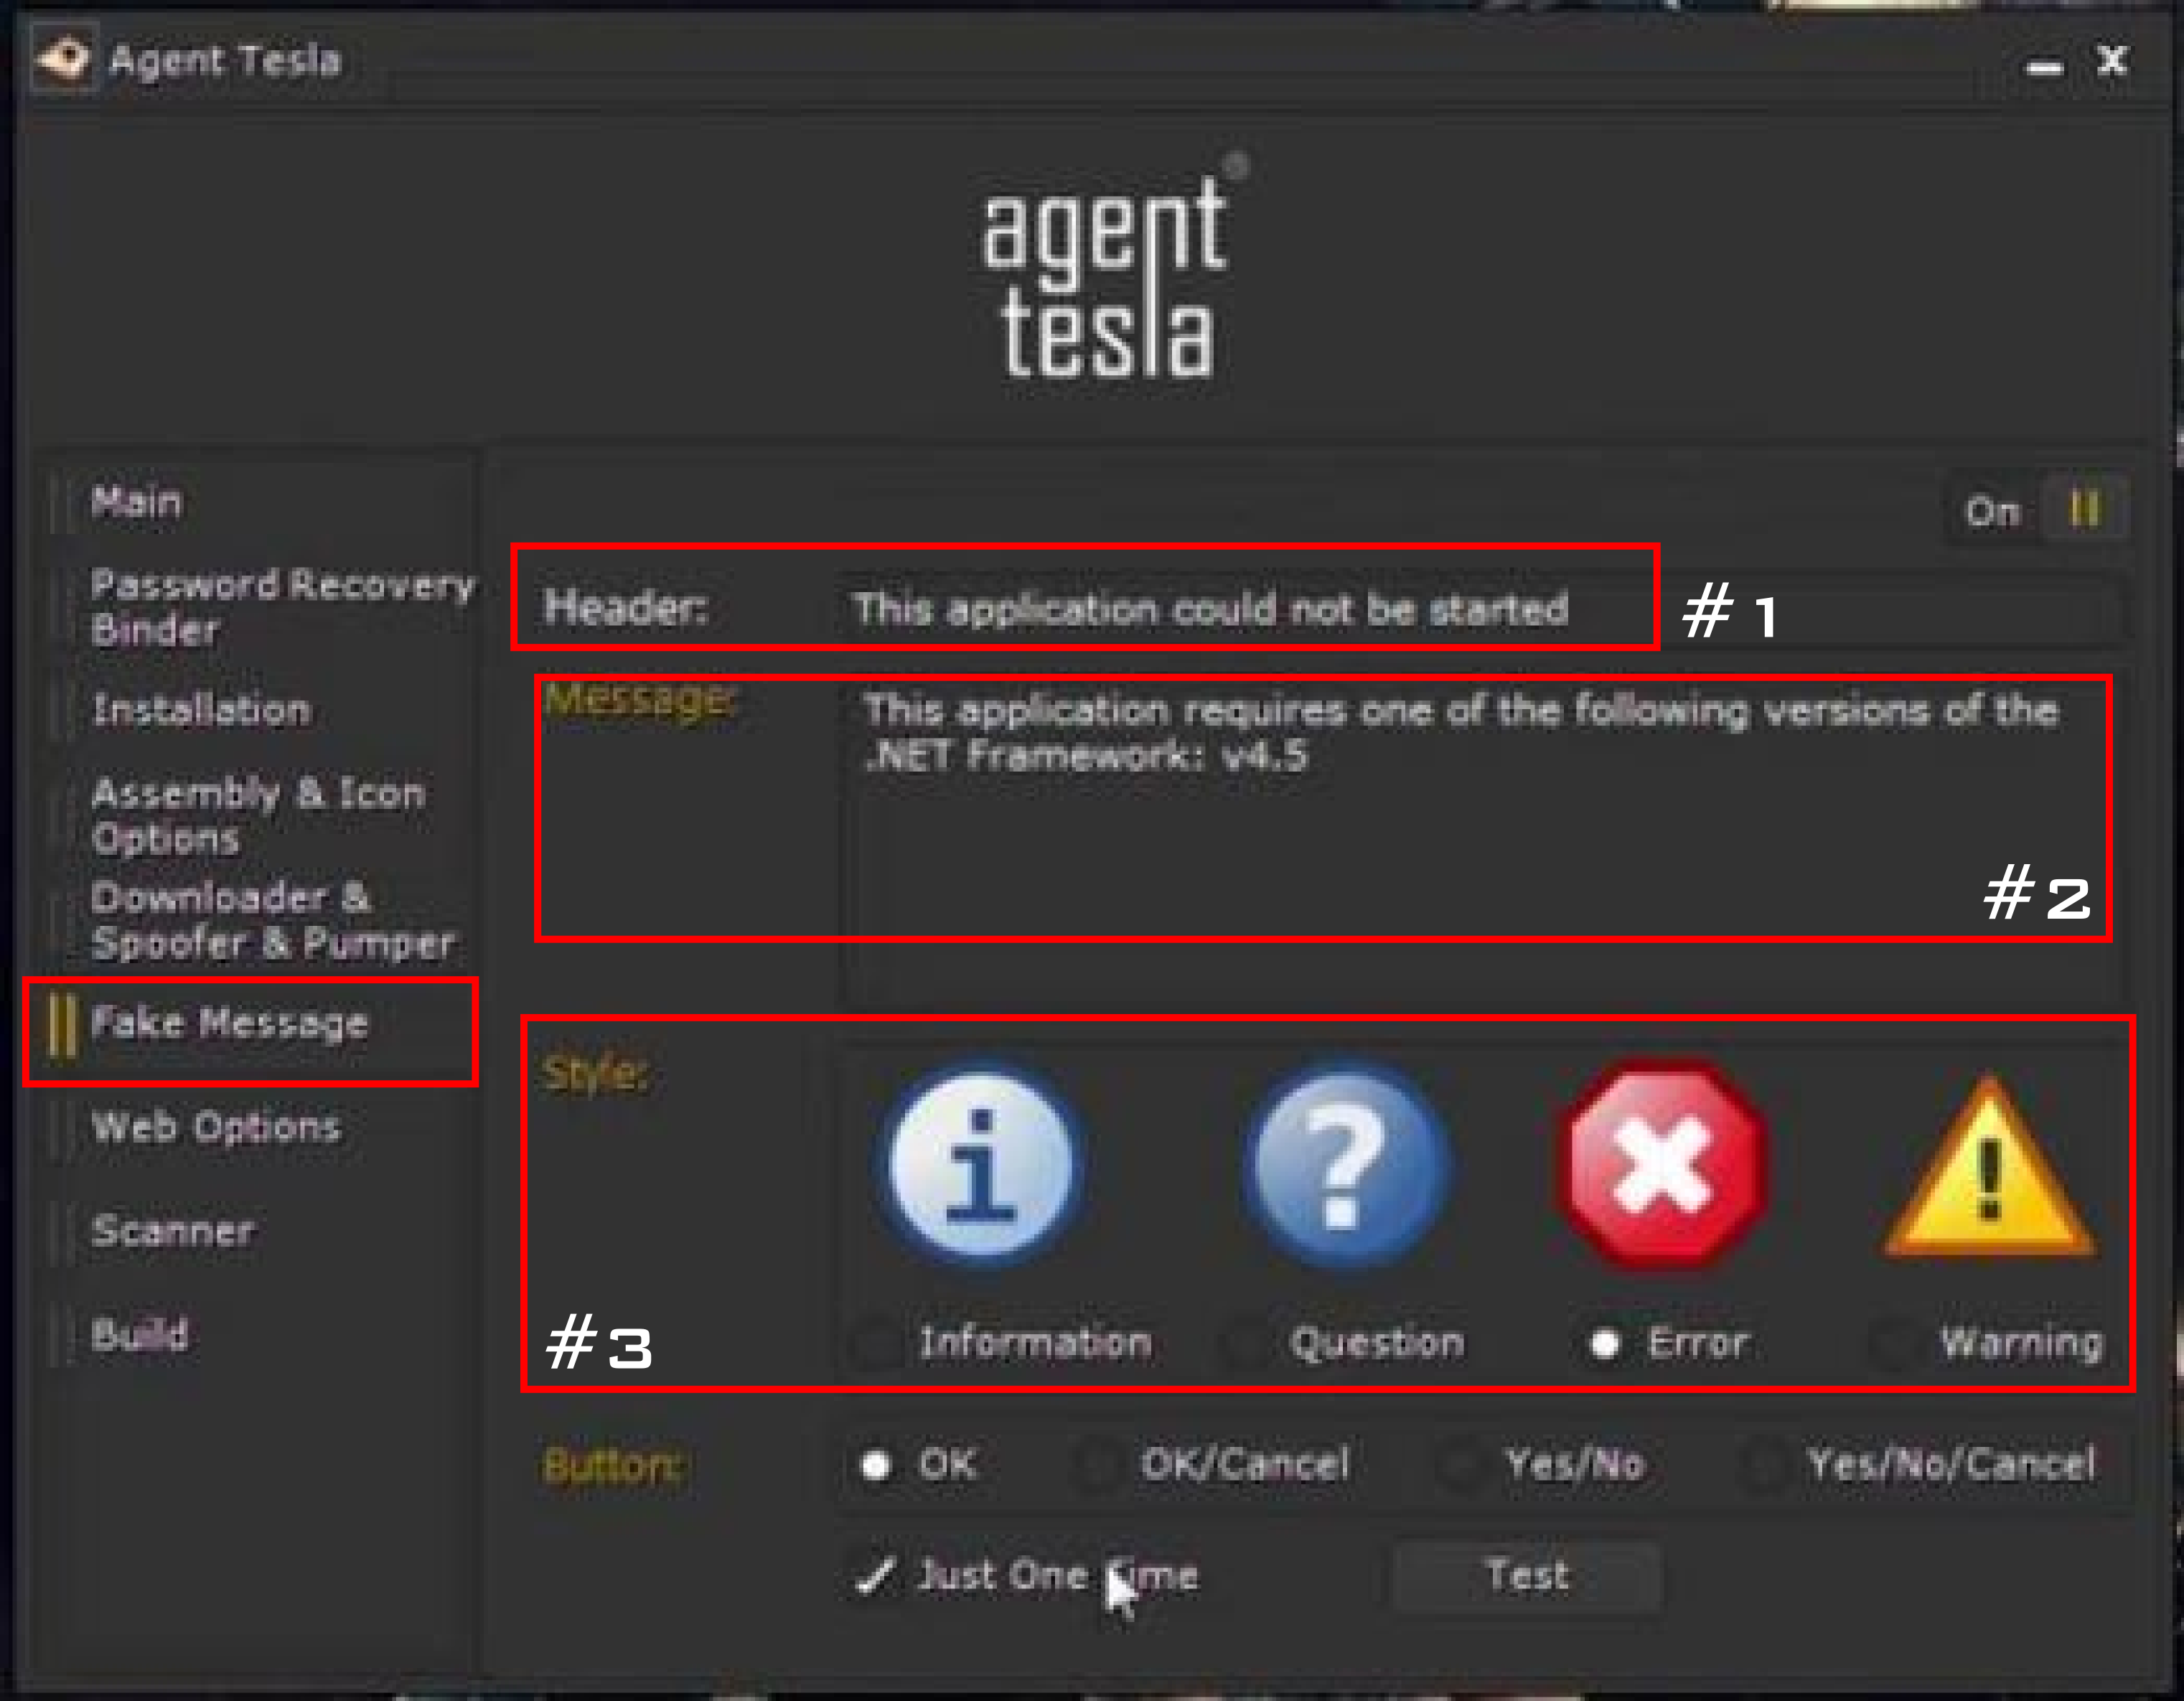The image size is (2184, 1701).
Task: Select the yellow Warning triangle icon
Action: (1989, 1168)
